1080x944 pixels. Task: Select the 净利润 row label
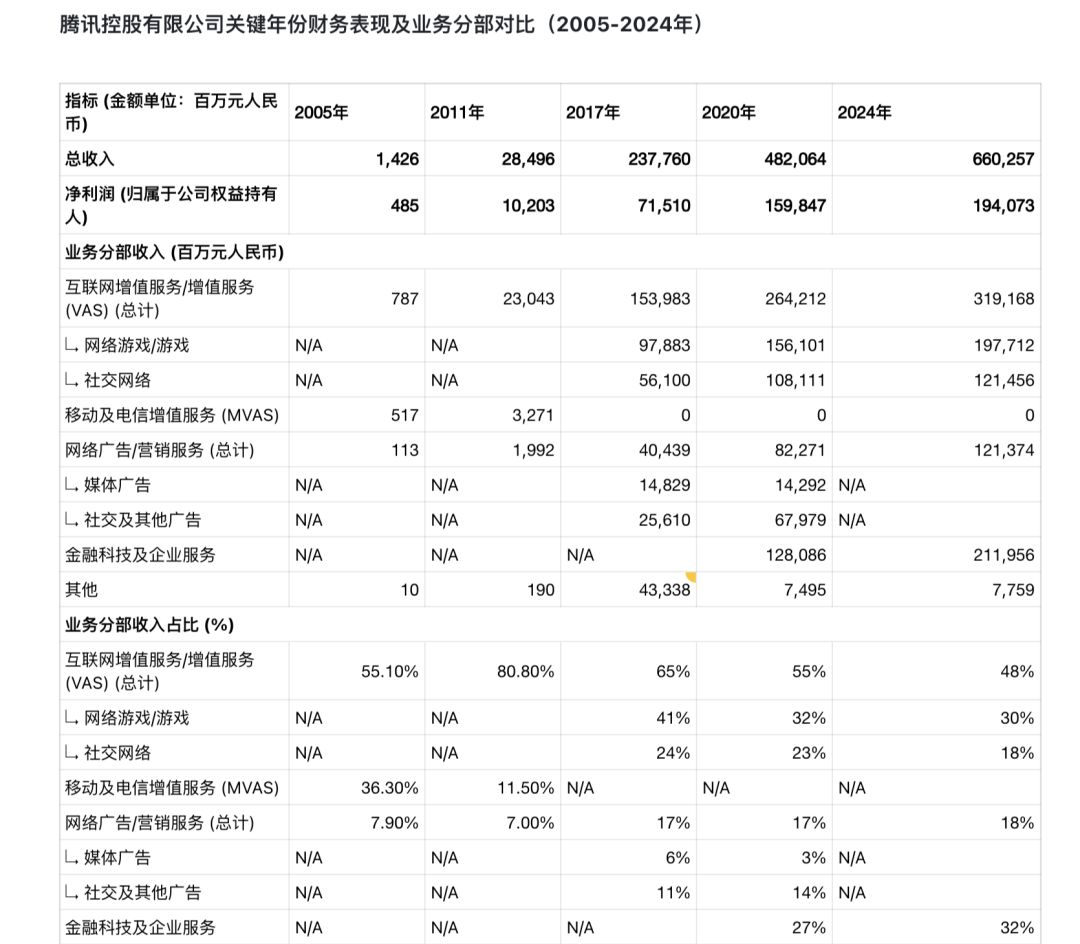[x=171, y=205]
